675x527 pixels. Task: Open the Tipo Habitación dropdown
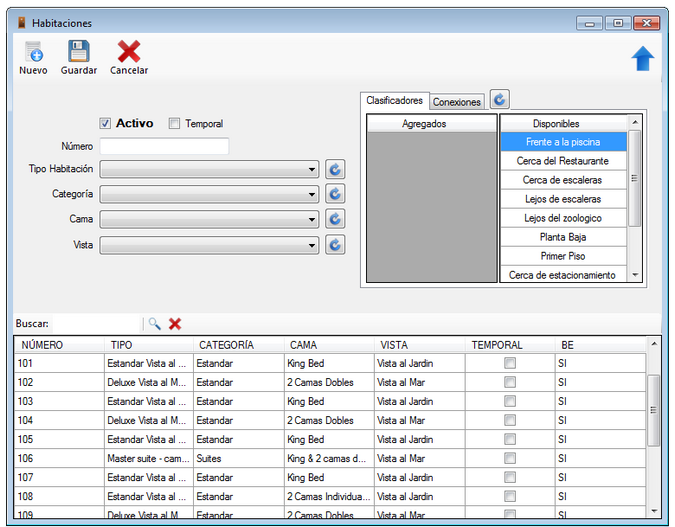tap(209, 169)
